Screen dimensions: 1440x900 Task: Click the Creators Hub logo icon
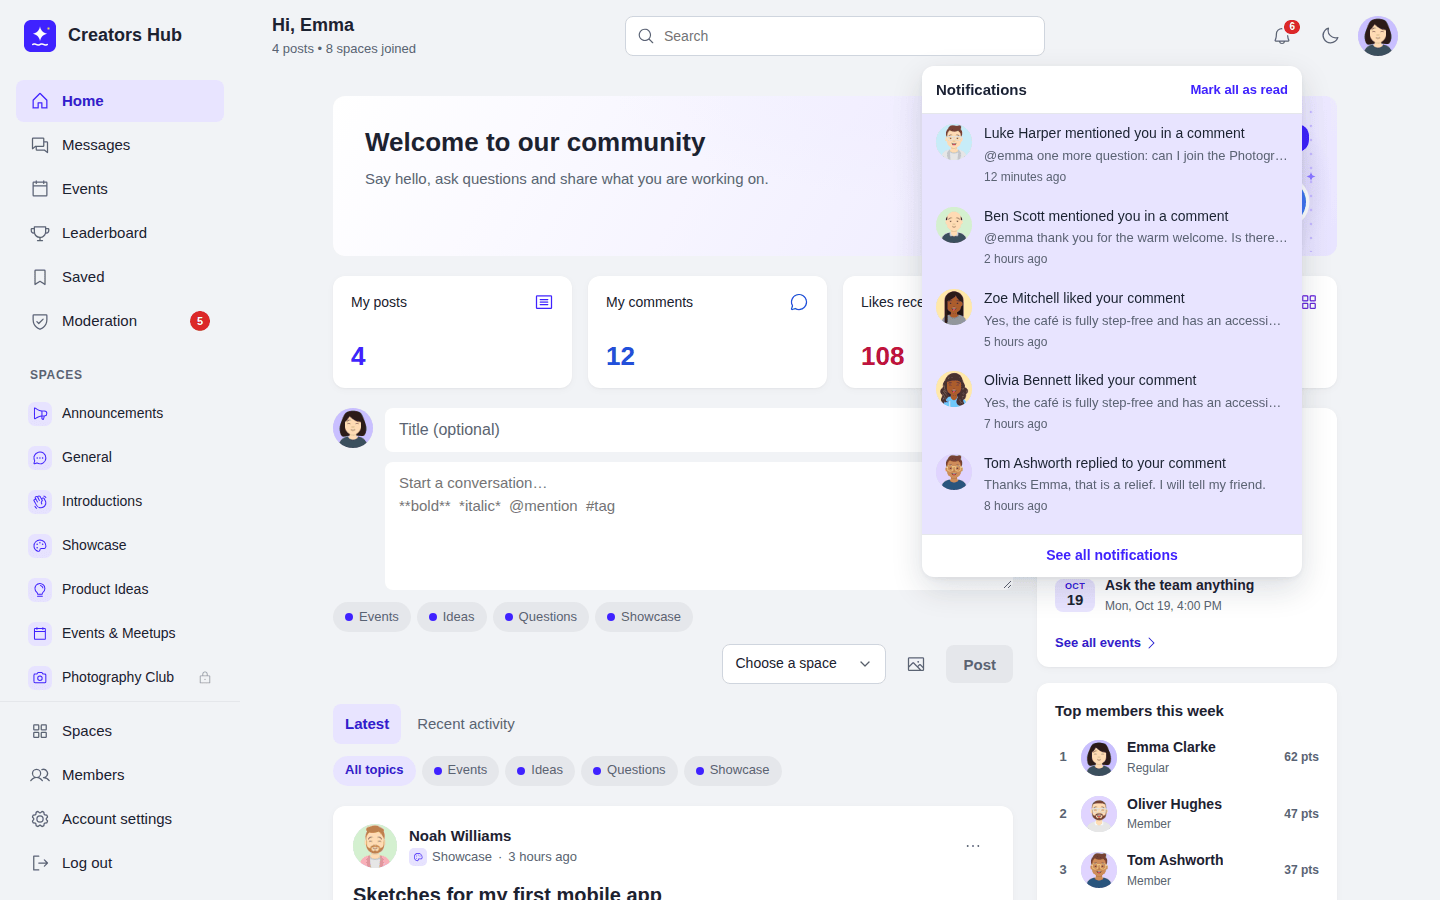click(x=40, y=35)
